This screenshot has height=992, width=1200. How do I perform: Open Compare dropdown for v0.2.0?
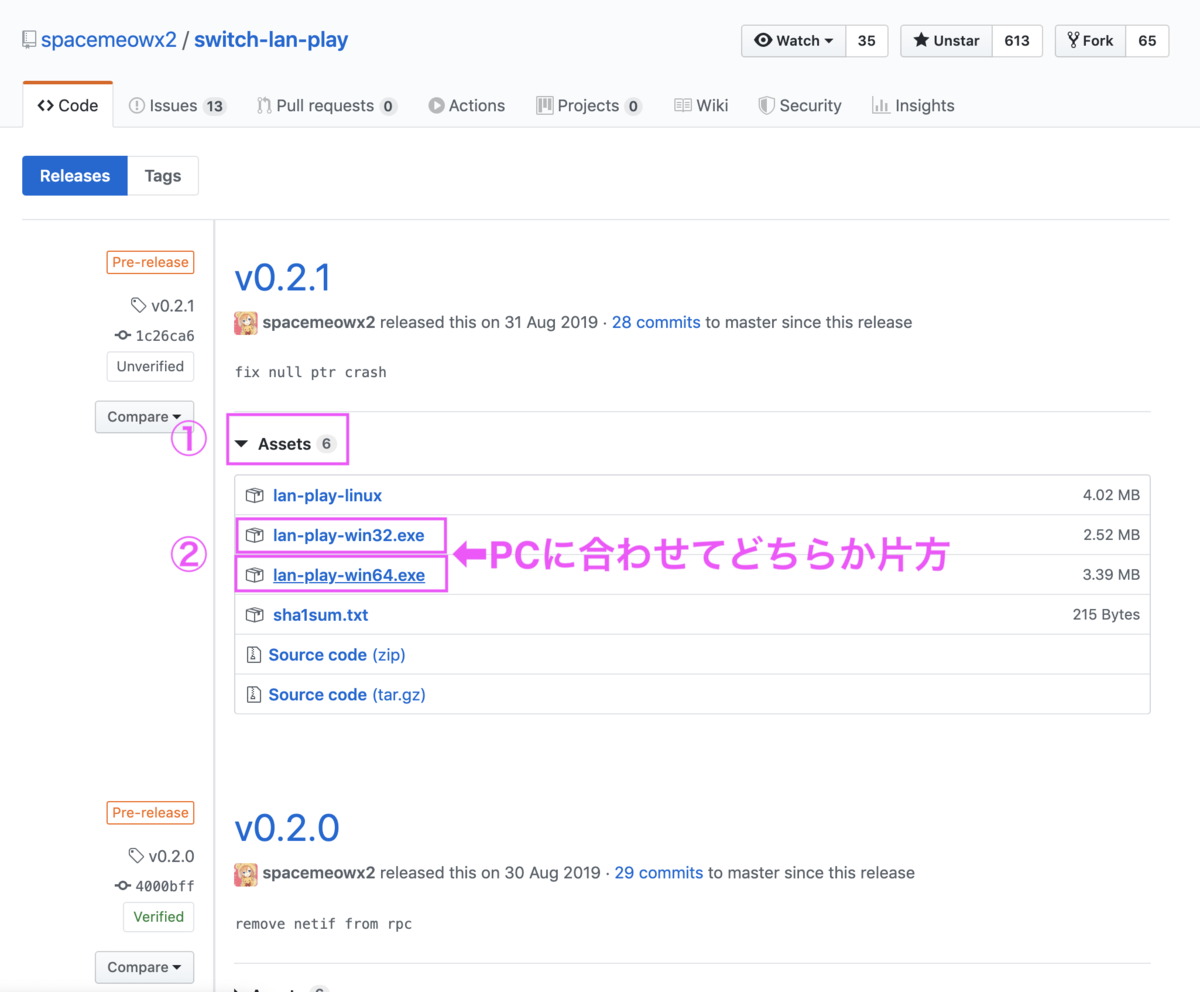(x=144, y=967)
